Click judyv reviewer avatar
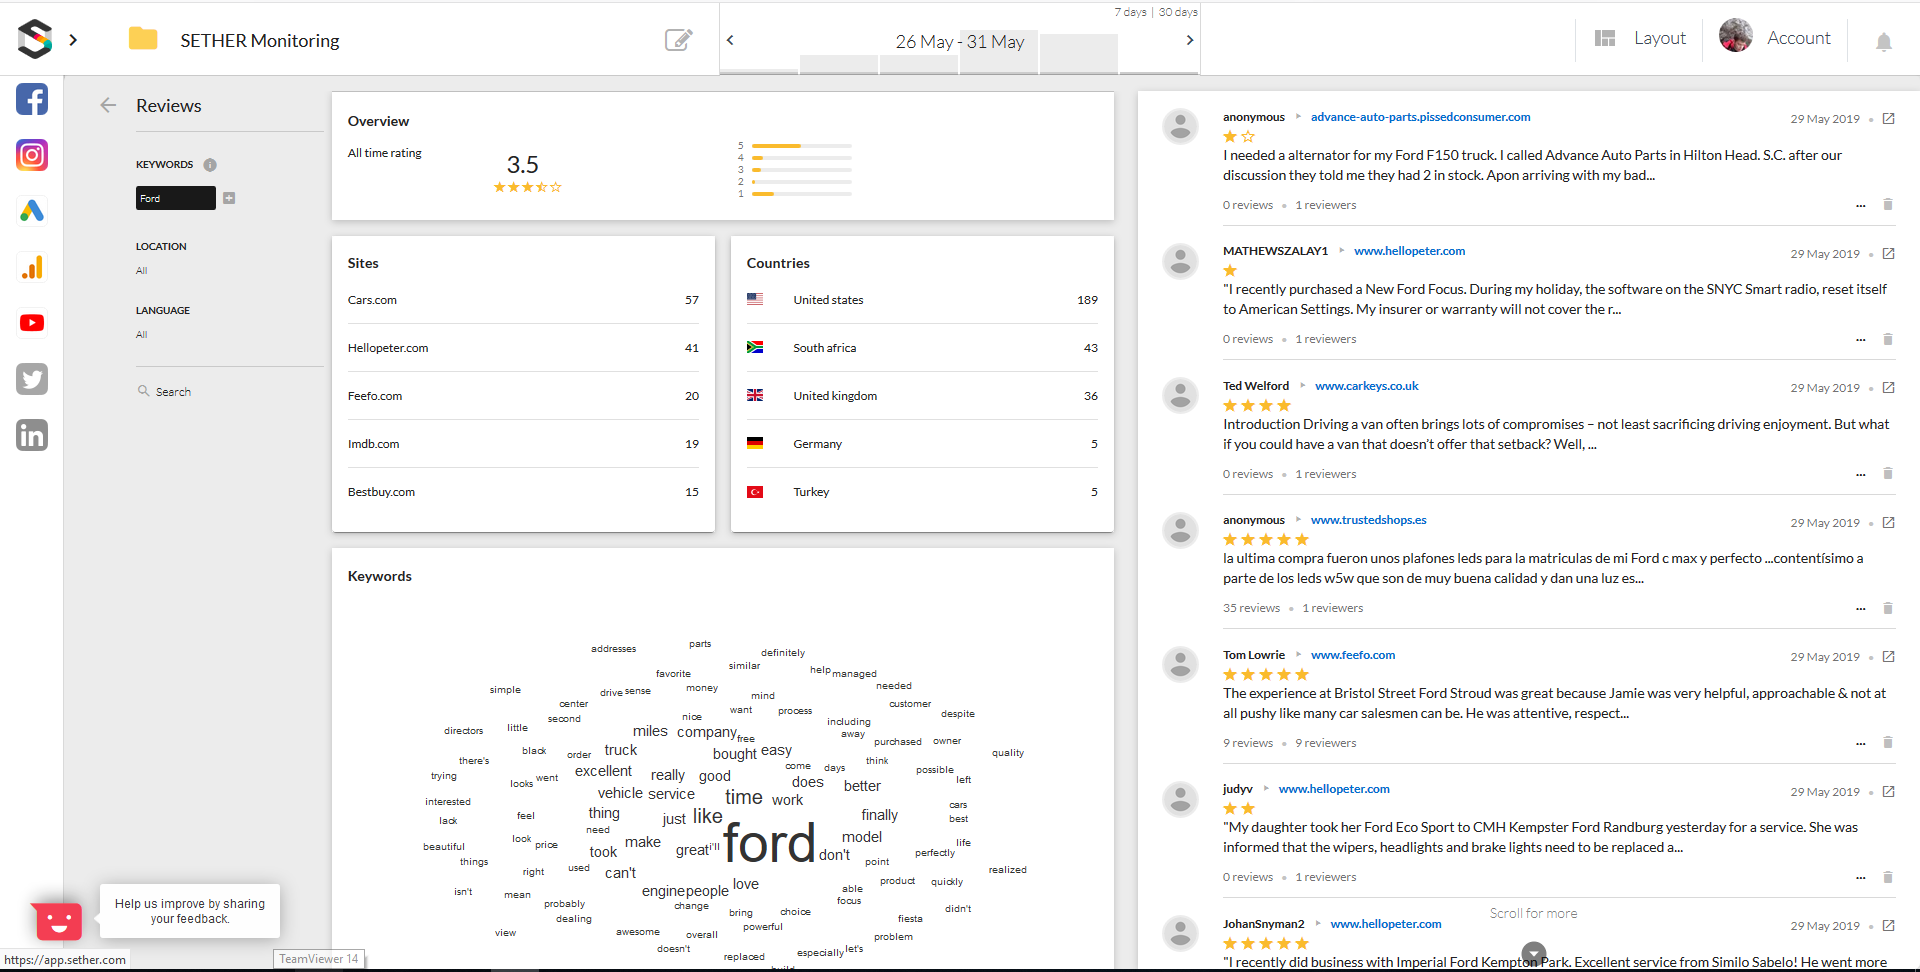This screenshot has height=972, width=1920. click(1180, 799)
